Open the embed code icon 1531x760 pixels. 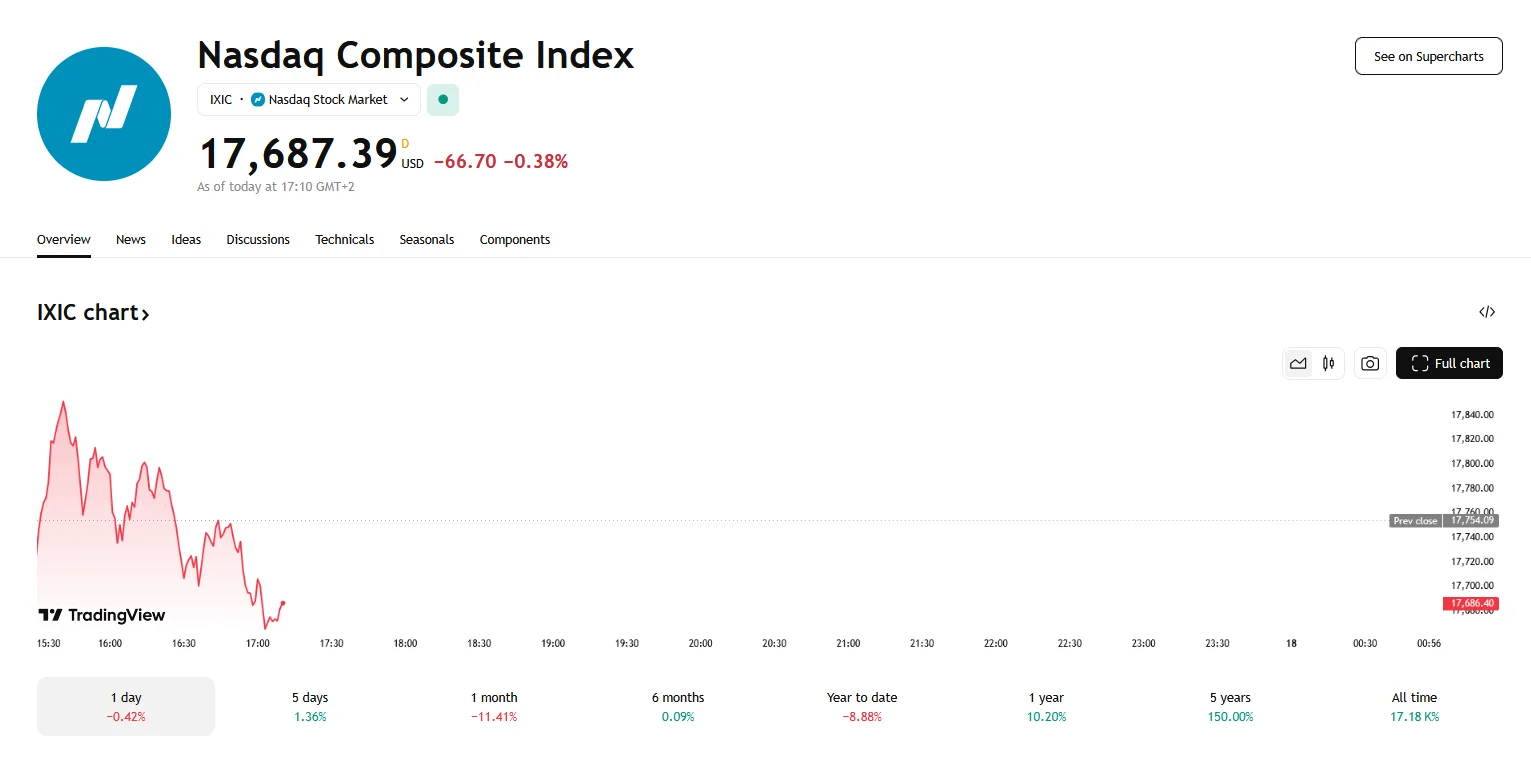click(1487, 312)
